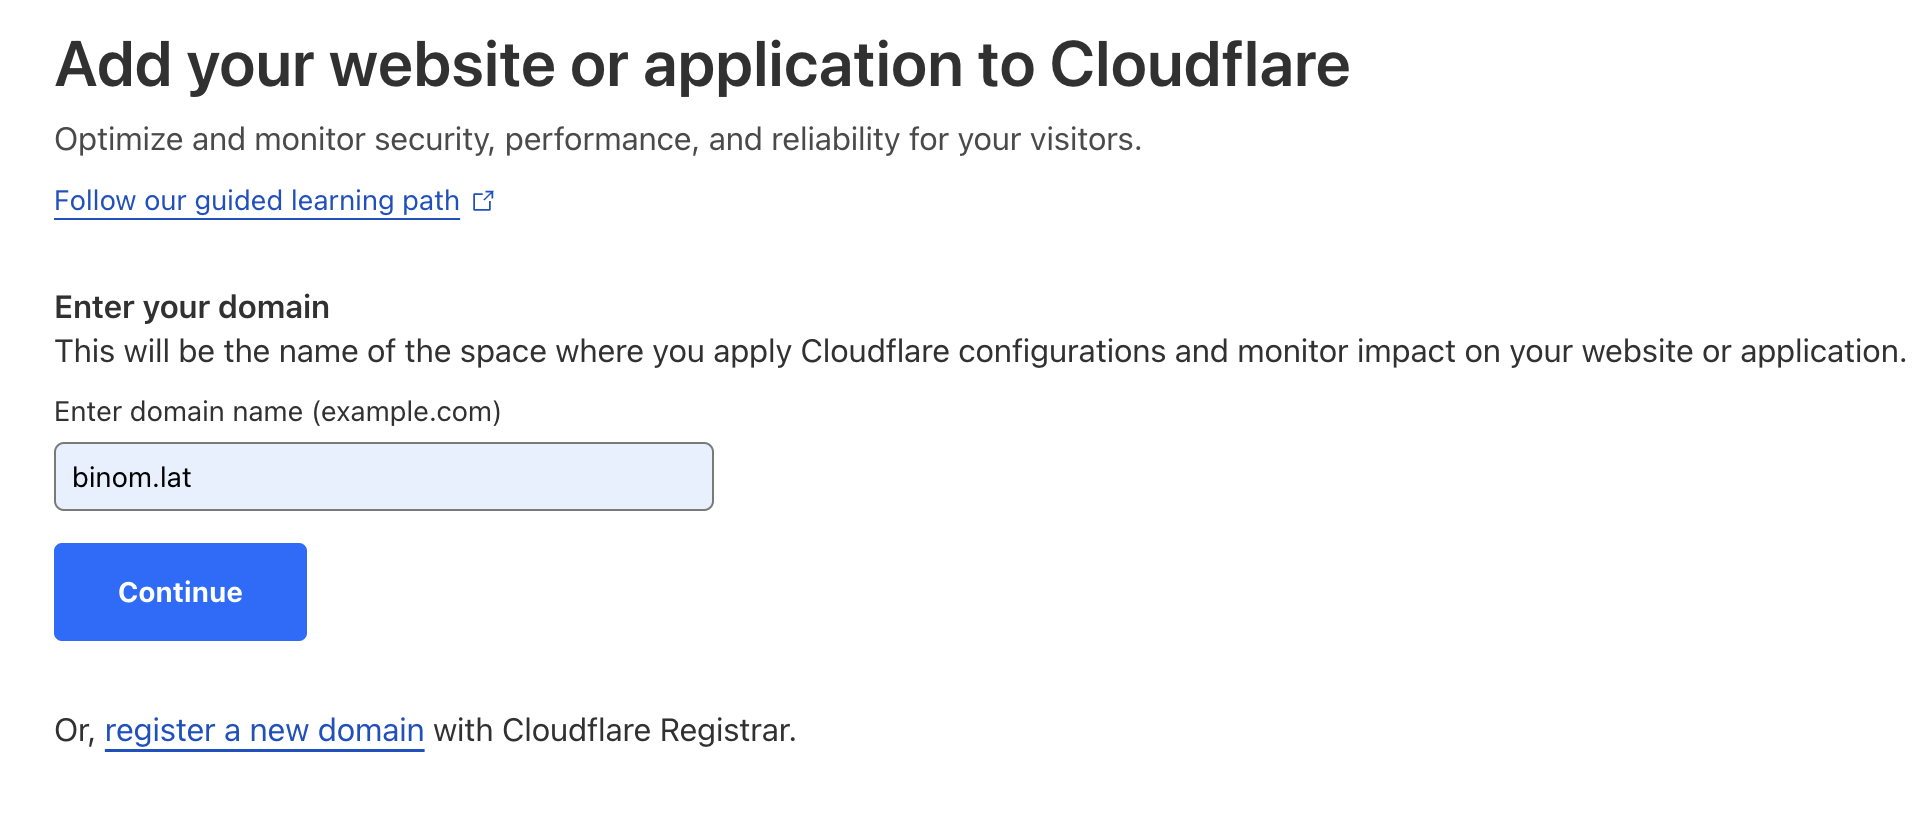
Task: Click the word 'Follow' in the learning link
Action: [95, 201]
